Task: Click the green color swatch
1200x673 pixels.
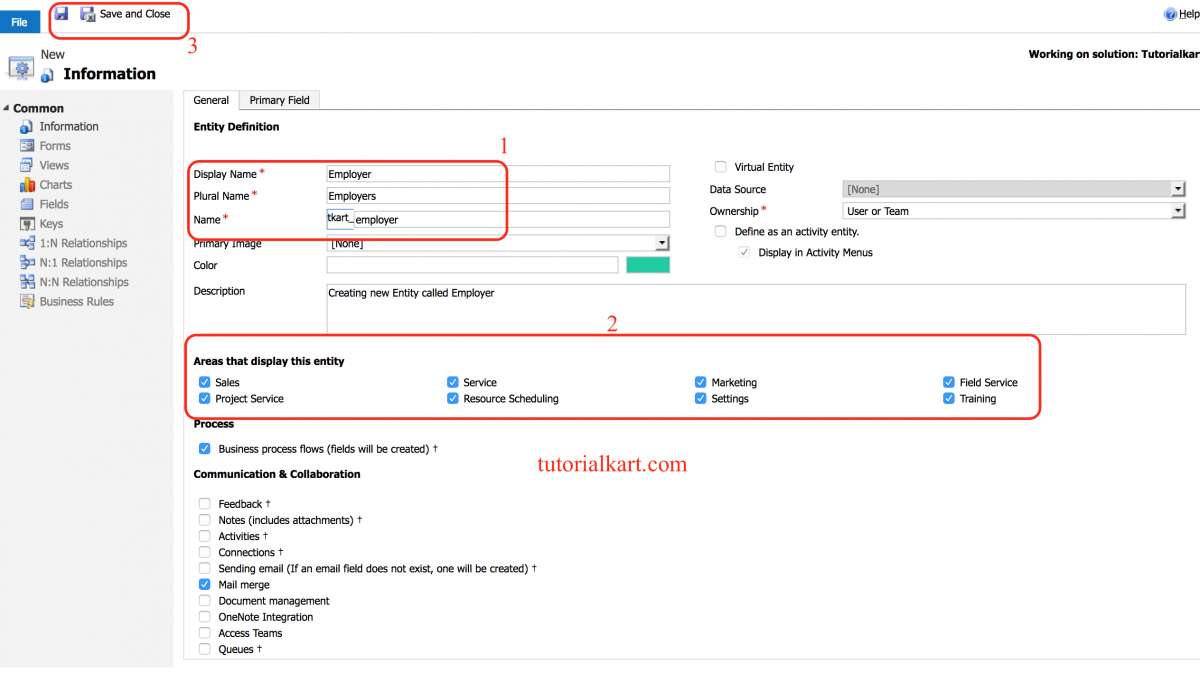Action: click(x=648, y=265)
